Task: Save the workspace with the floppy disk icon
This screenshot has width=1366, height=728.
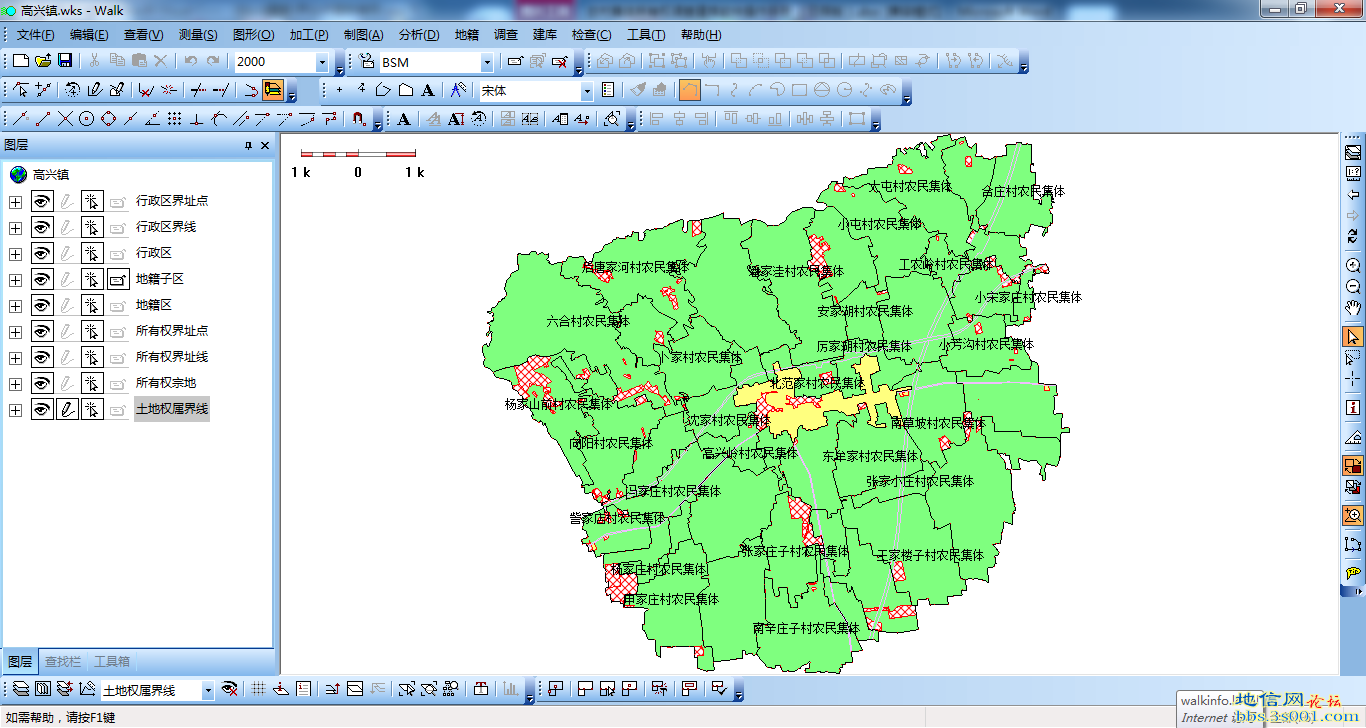Action: click(65, 62)
